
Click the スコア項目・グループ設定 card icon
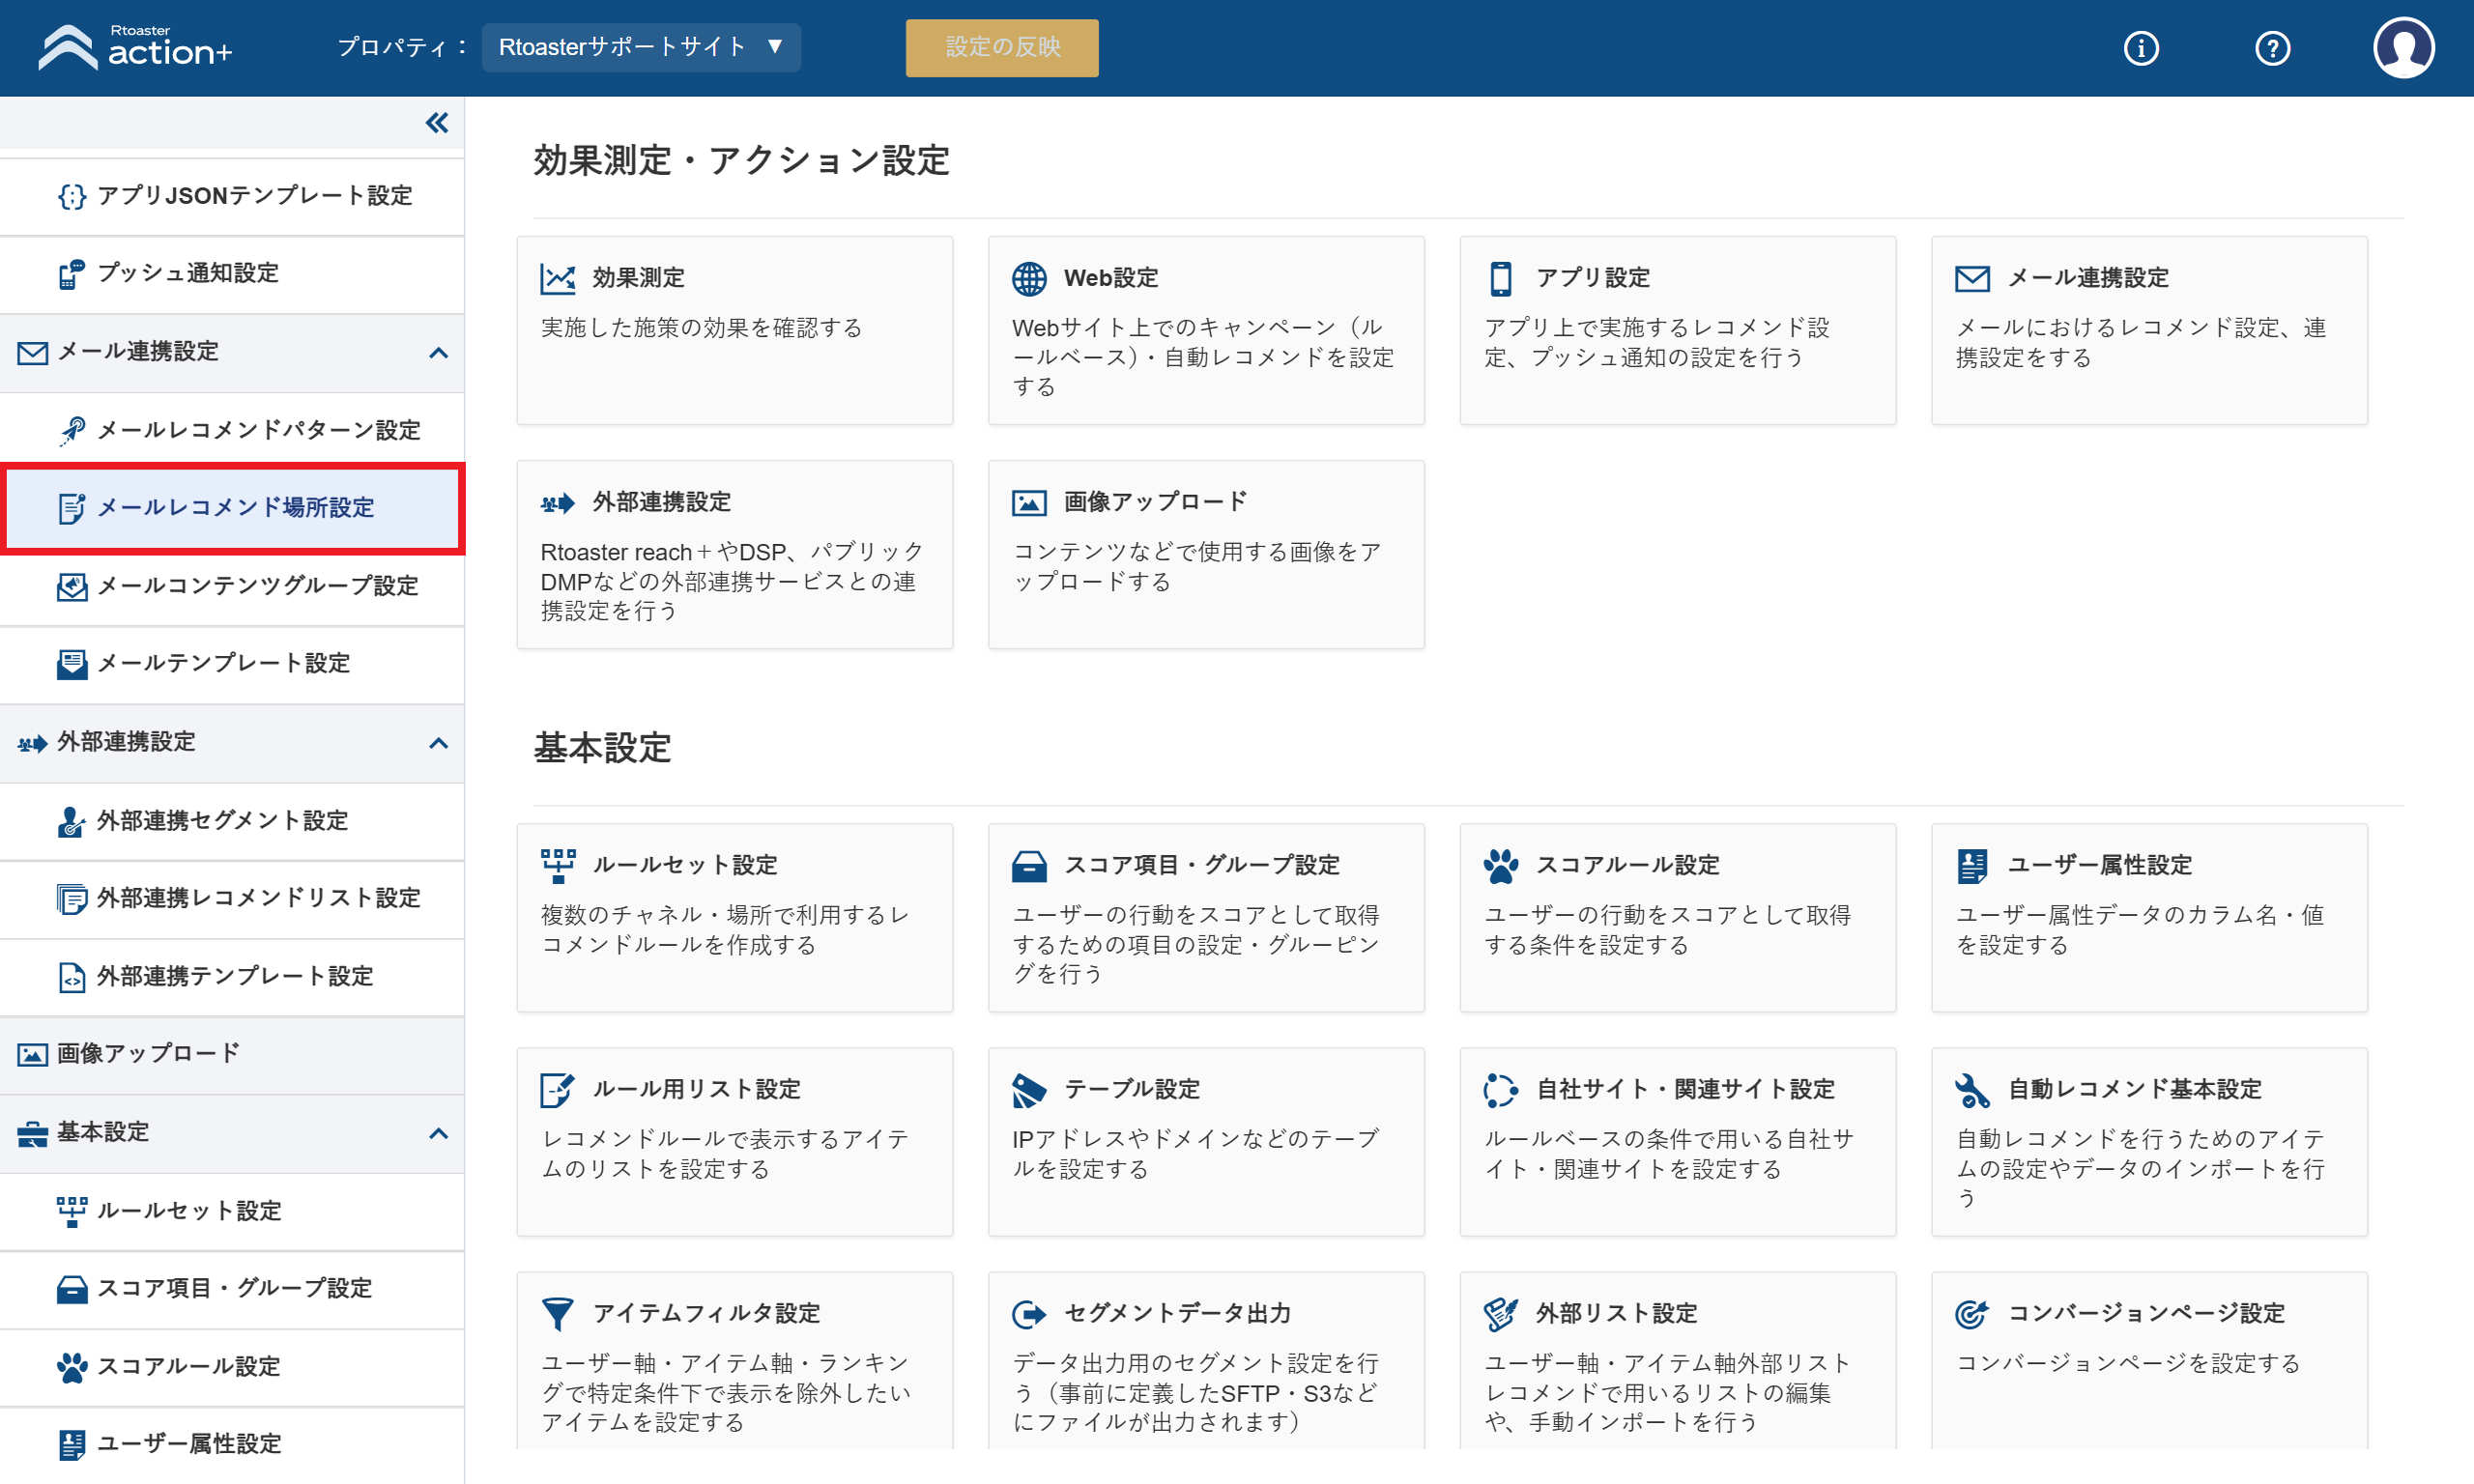click(1028, 866)
